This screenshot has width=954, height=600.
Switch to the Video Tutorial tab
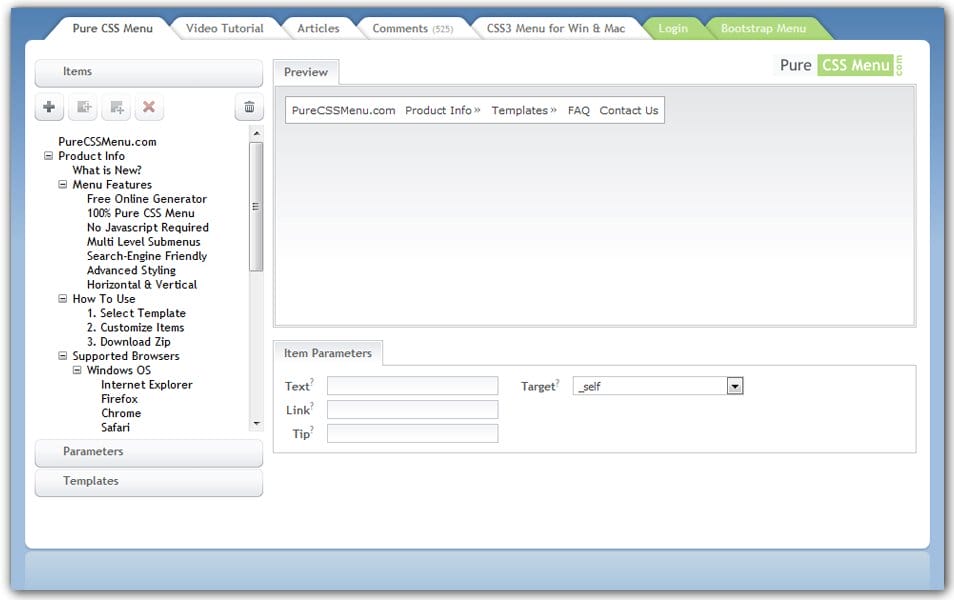[x=224, y=28]
